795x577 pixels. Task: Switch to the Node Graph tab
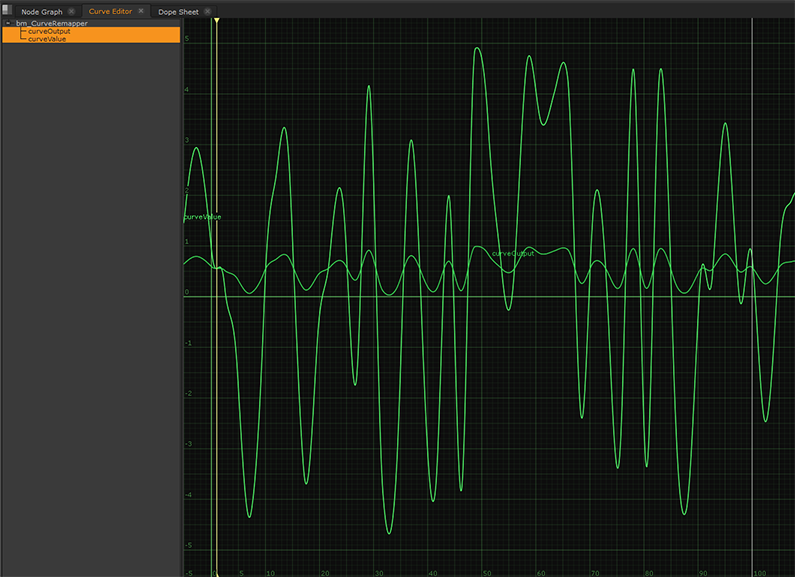click(42, 11)
